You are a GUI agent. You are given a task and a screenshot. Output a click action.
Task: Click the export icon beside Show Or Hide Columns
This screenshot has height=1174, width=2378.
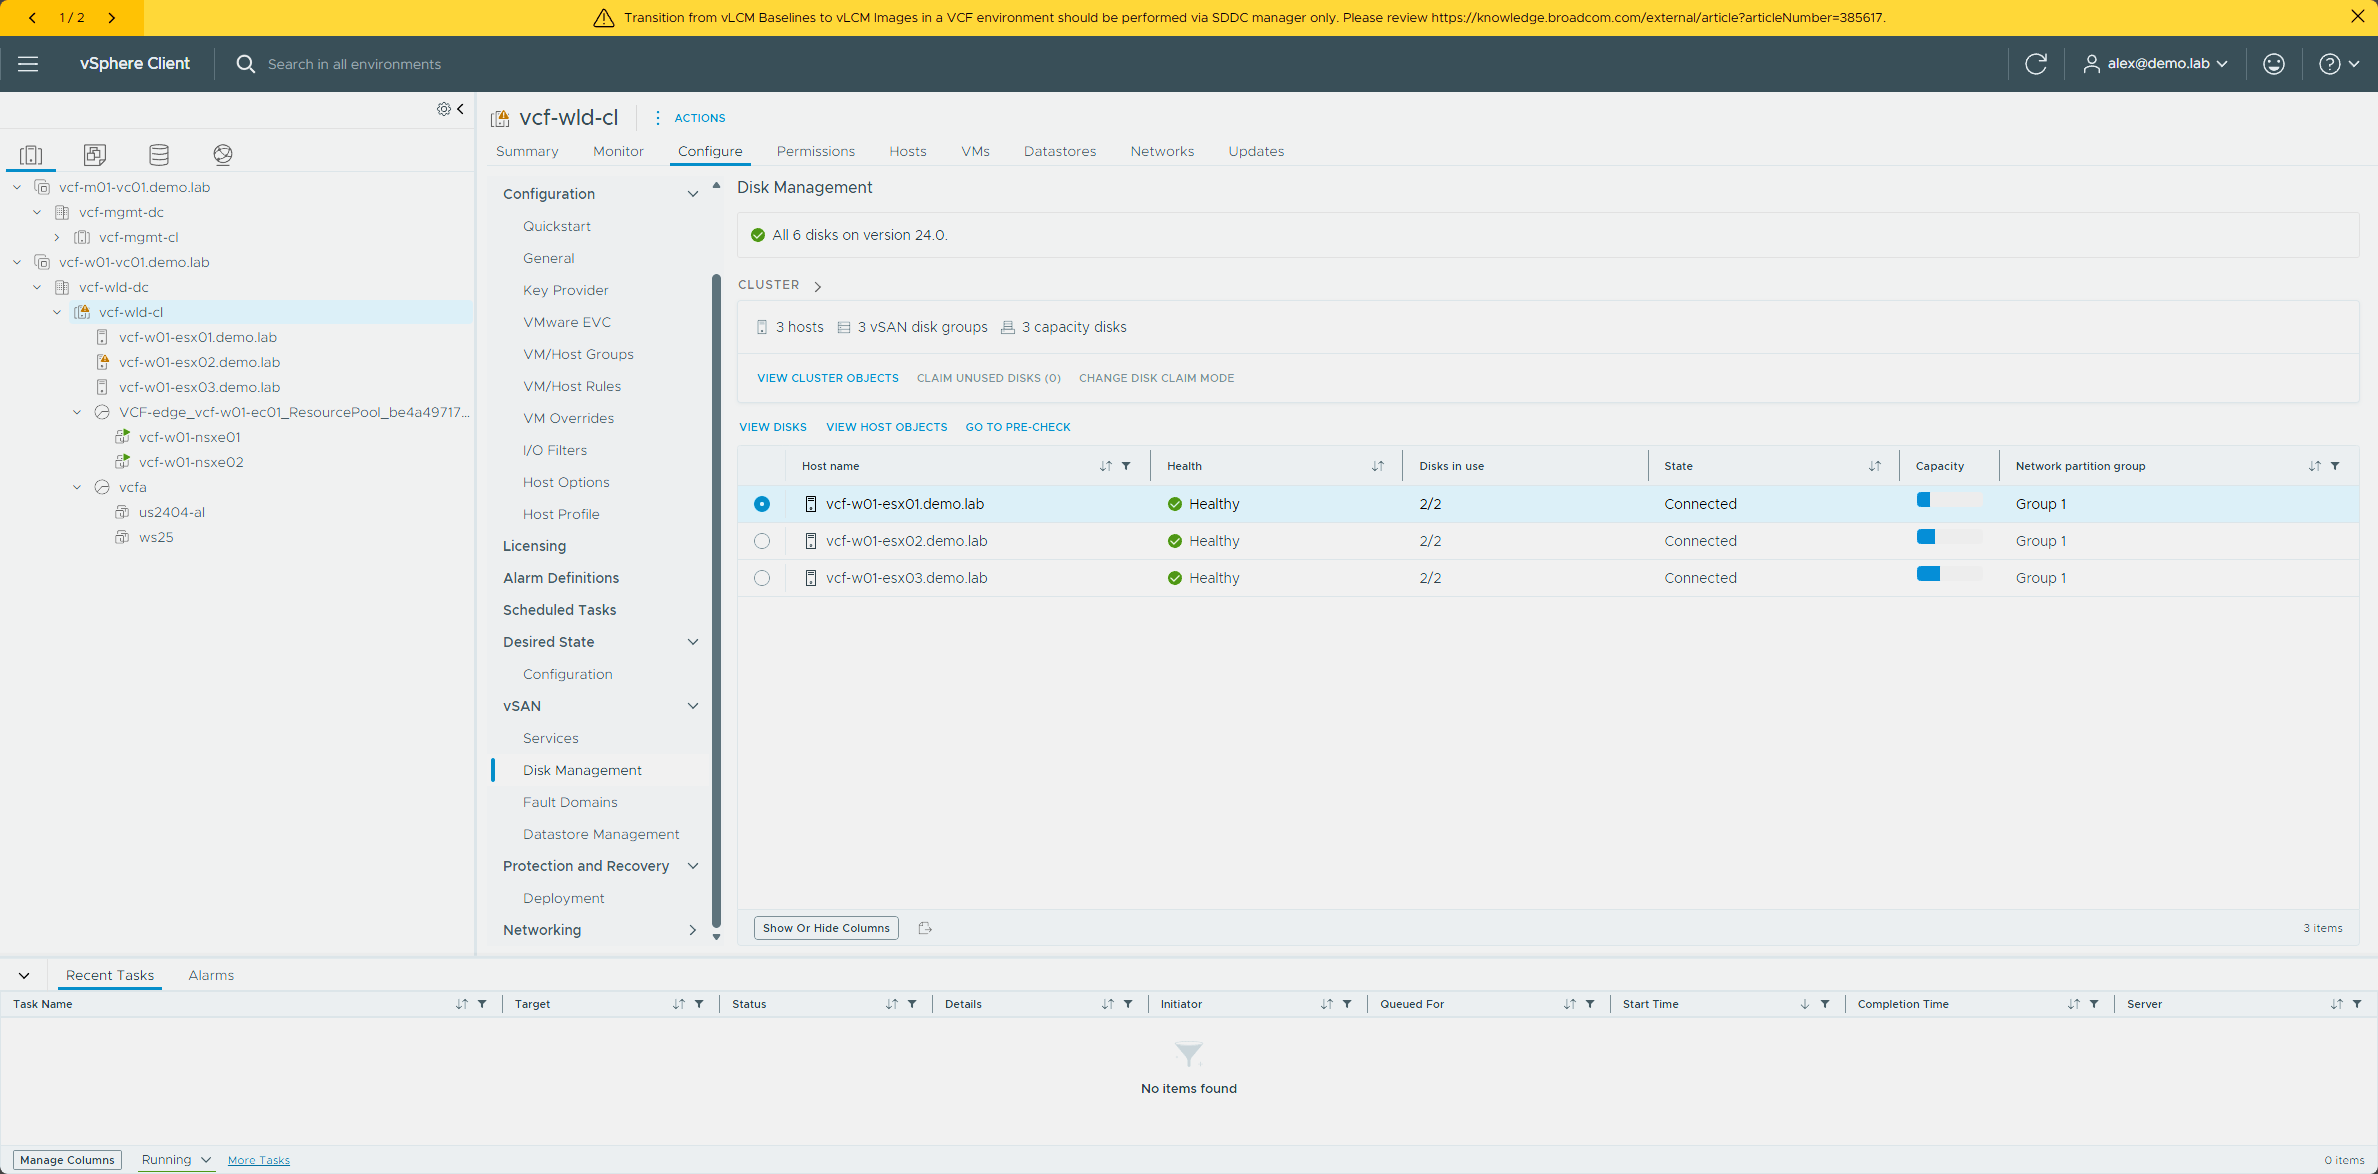pyautogui.click(x=925, y=928)
